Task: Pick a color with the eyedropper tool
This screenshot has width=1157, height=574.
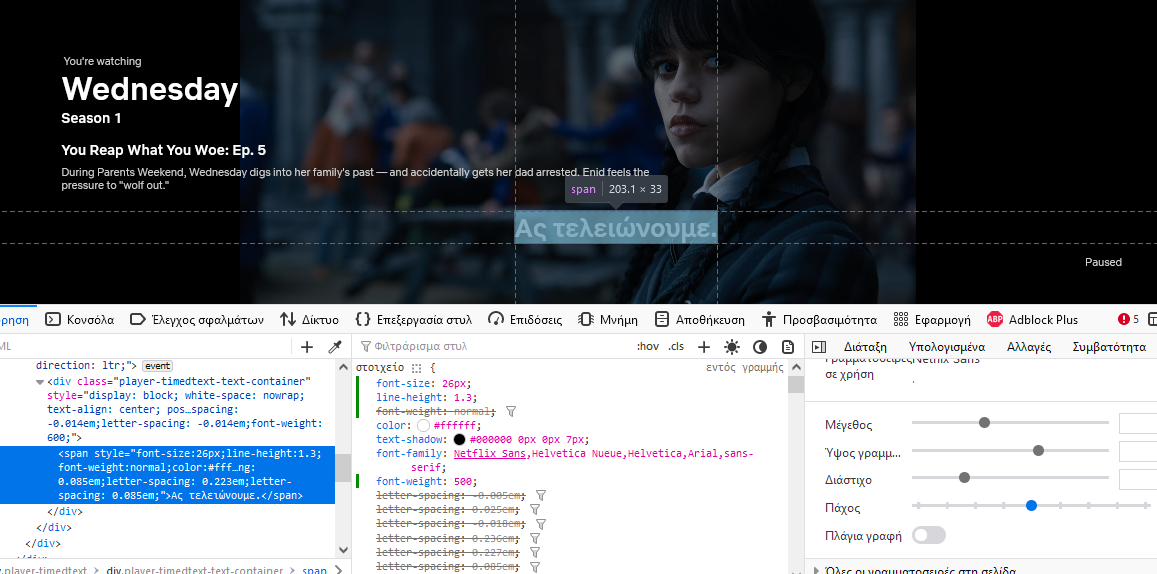Action: click(x=334, y=347)
